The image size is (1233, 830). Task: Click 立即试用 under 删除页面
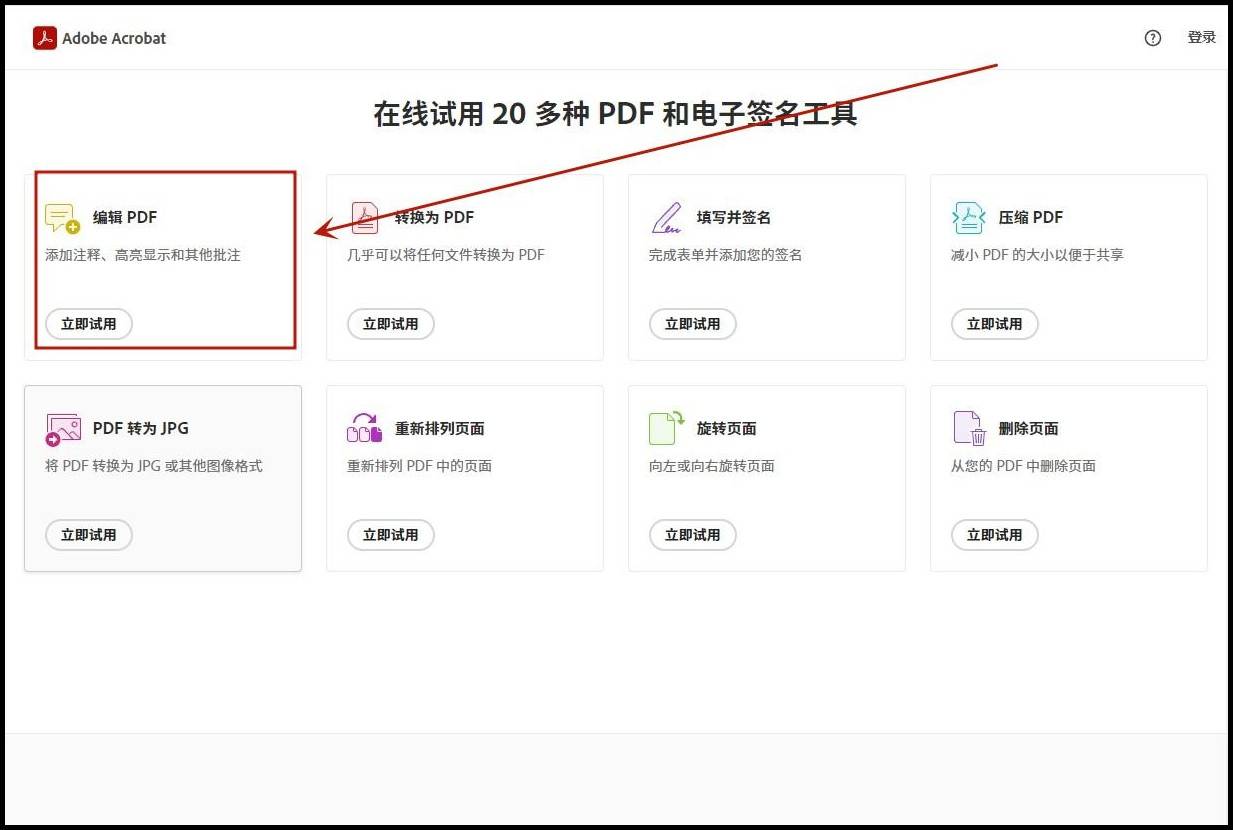[995, 535]
